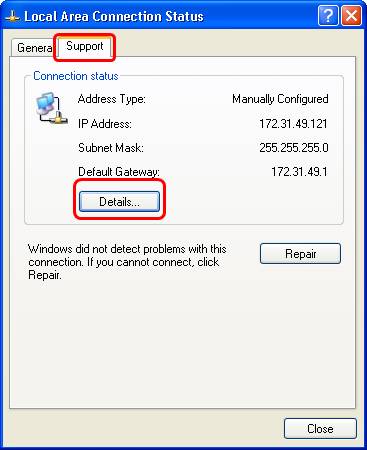Click the subnet mask value 255.255.255.0
The image size is (367, 450).
click(294, 148)
